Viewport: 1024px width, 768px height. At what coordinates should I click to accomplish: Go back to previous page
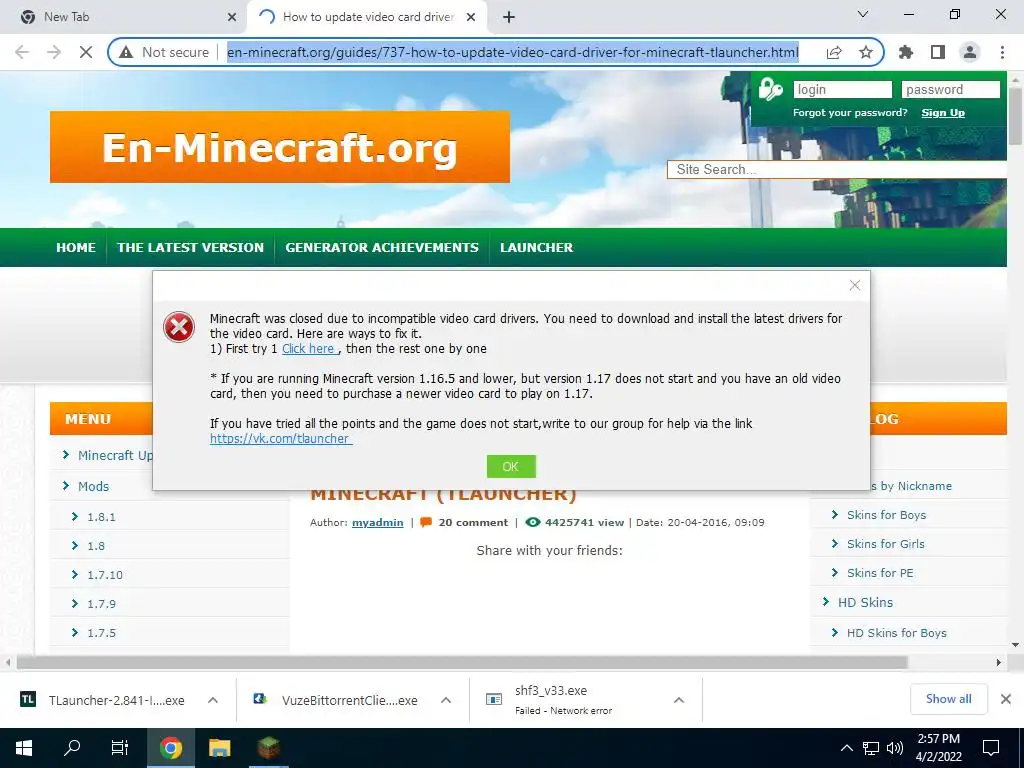22,52
